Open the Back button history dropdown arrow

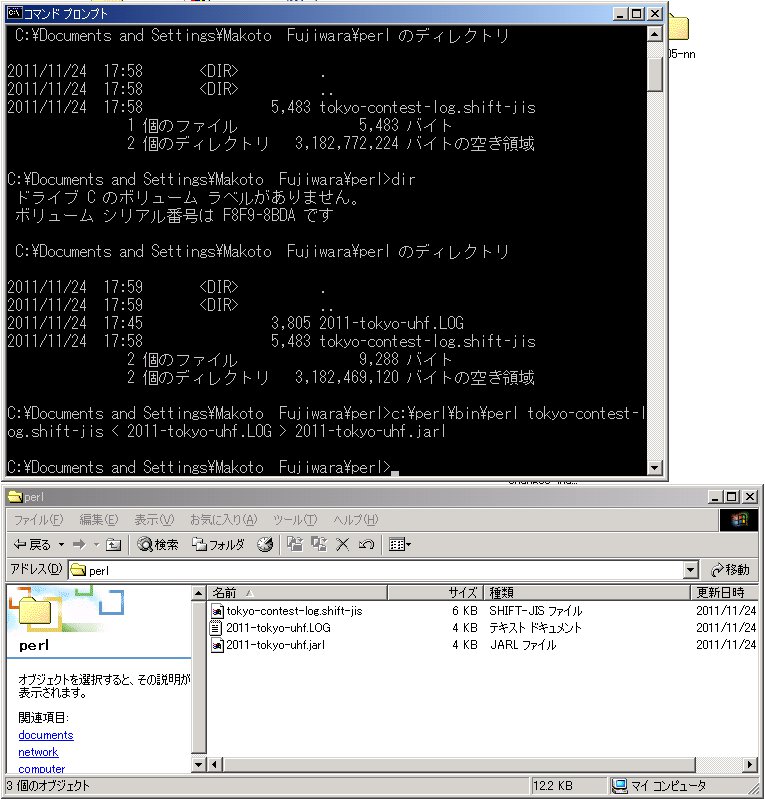[x=60, y=544]
